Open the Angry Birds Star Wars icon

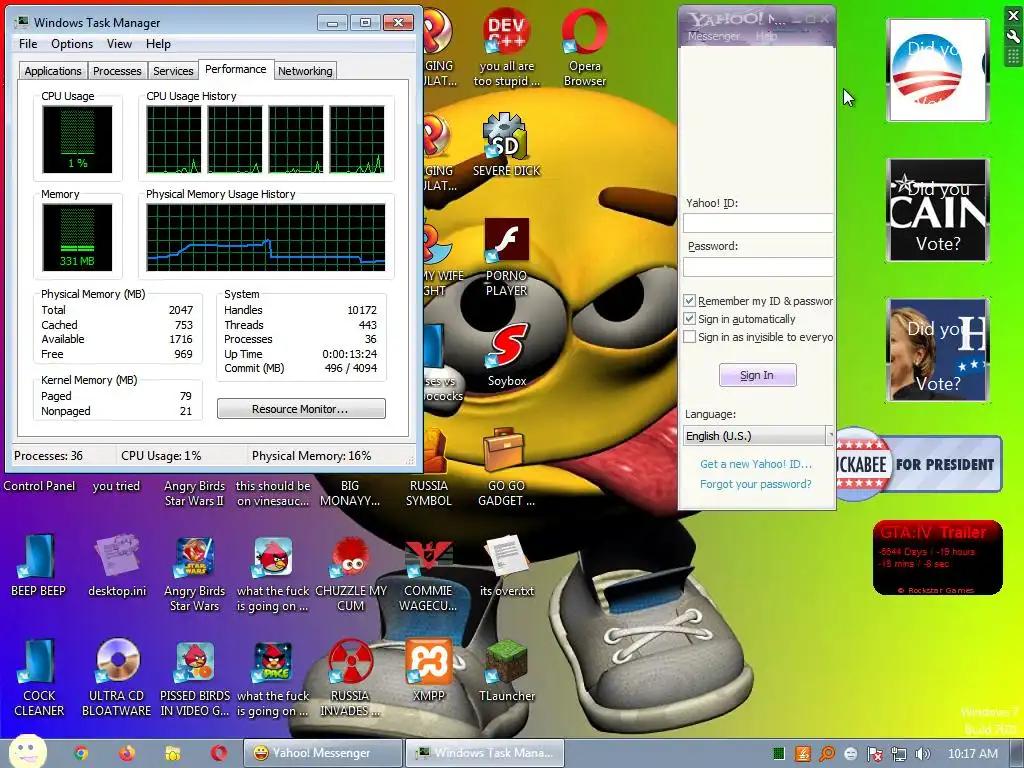(x=195, y=558)
